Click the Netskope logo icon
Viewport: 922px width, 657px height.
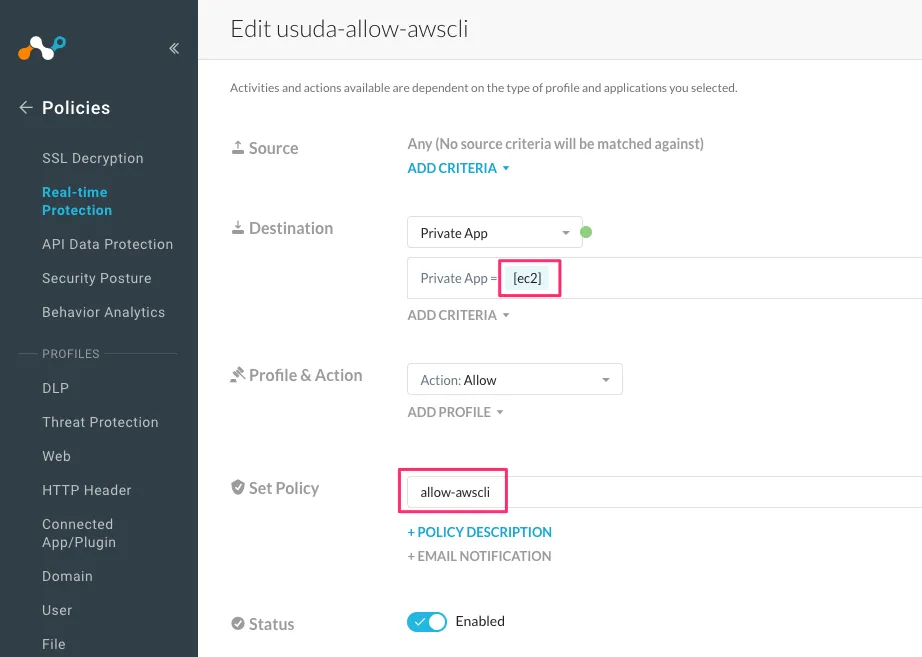(42, 47)
